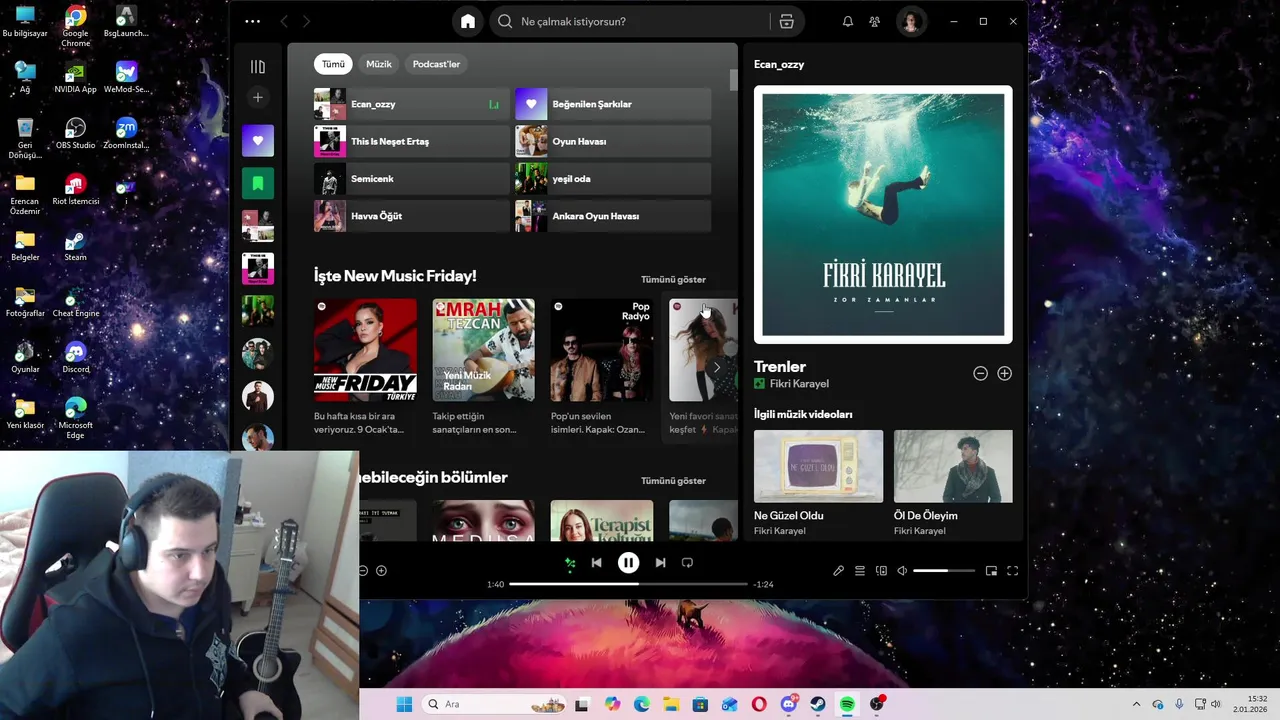This screenshot has width=1280, height=720.
Task: Click the taskbar Ara search box
Action: [x=494, y=704]
